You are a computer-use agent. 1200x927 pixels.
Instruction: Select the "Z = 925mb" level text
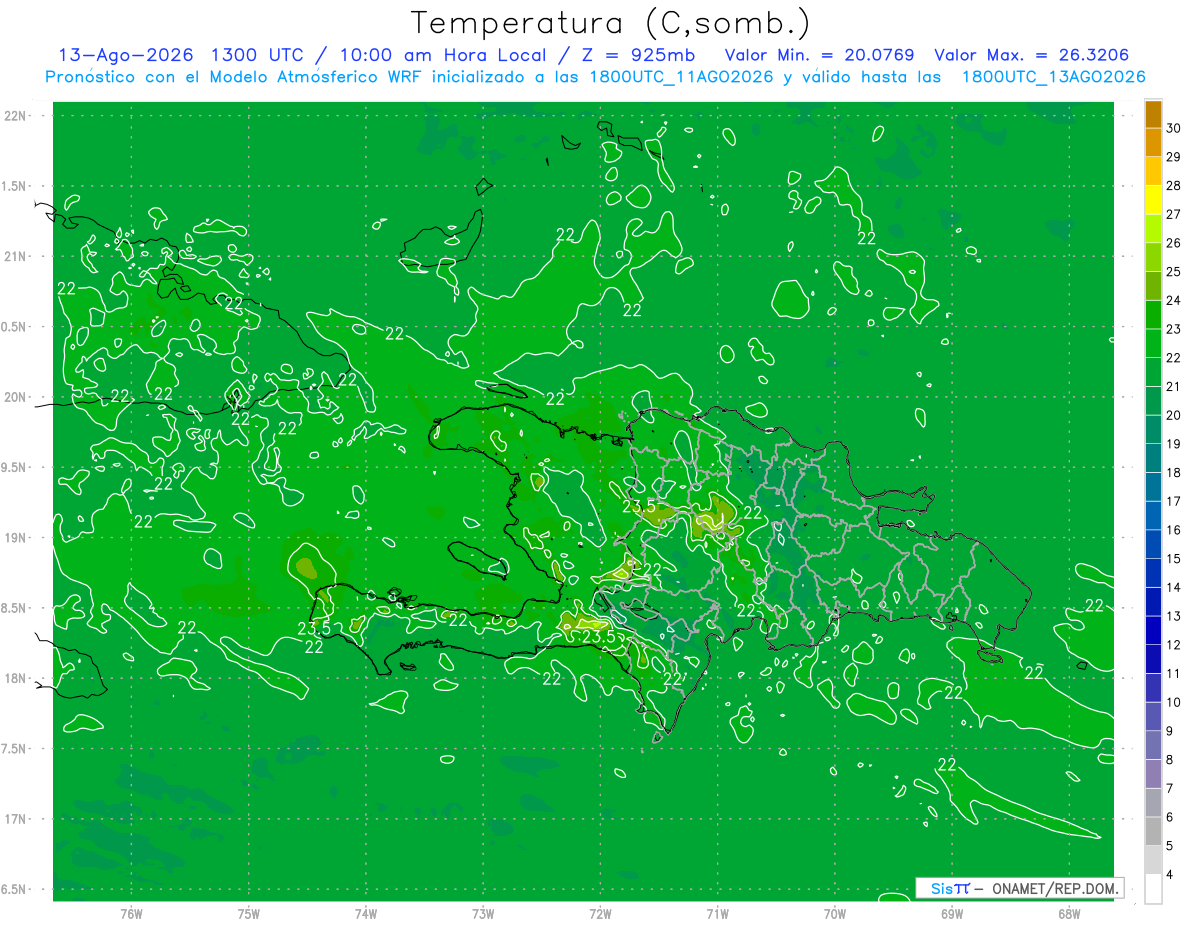pyautogui.click(x=638, y=55)
